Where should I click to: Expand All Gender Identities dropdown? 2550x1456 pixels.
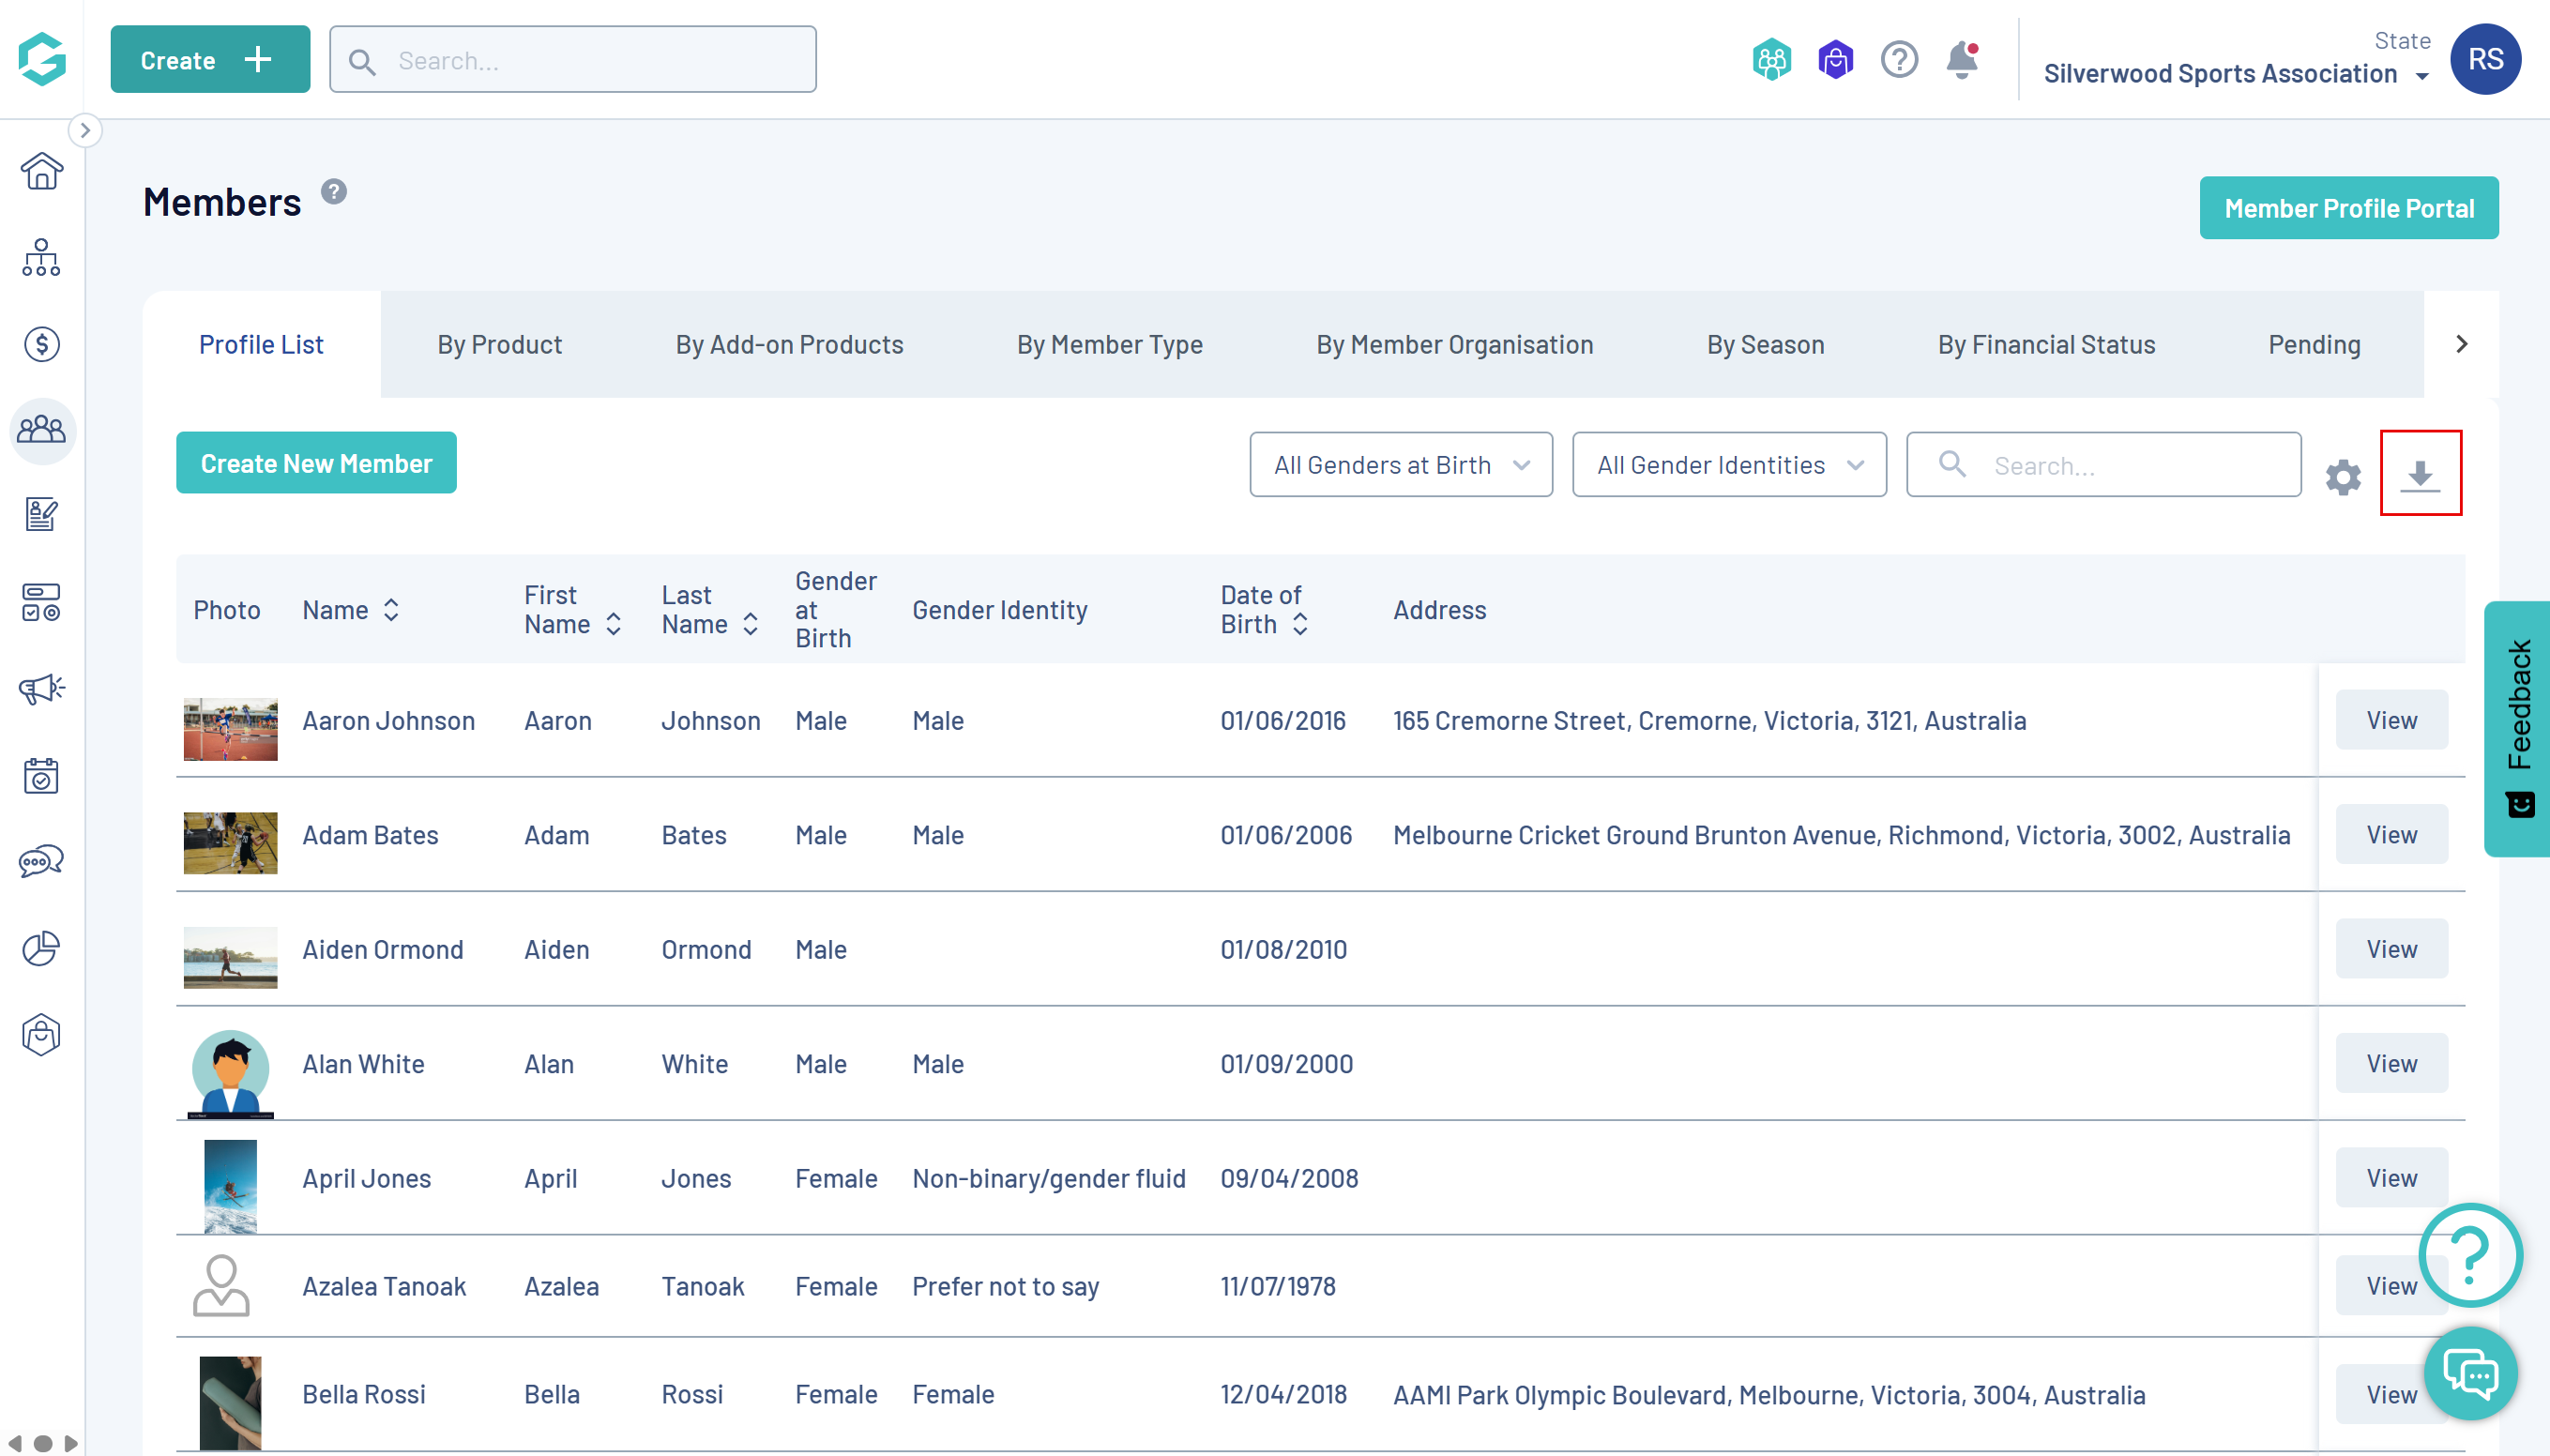(1728, 465)
